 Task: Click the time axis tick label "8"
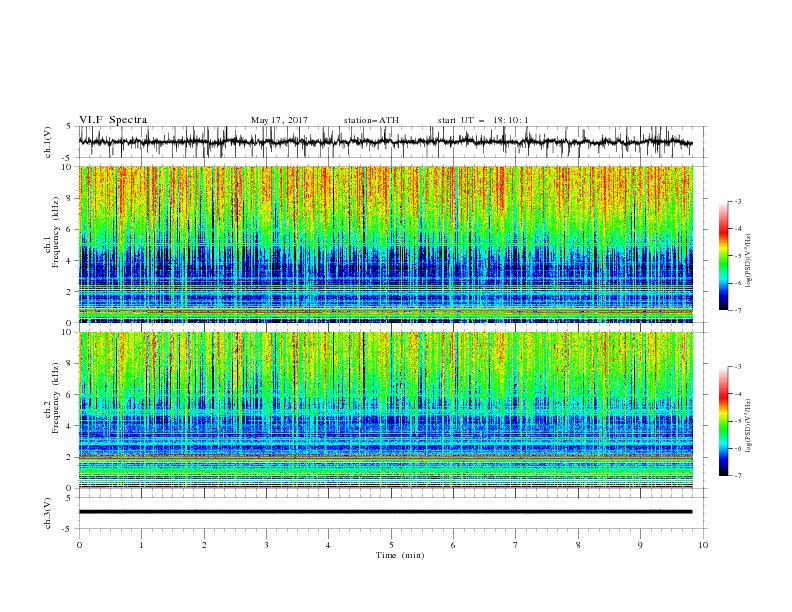(x=578, y=545)
